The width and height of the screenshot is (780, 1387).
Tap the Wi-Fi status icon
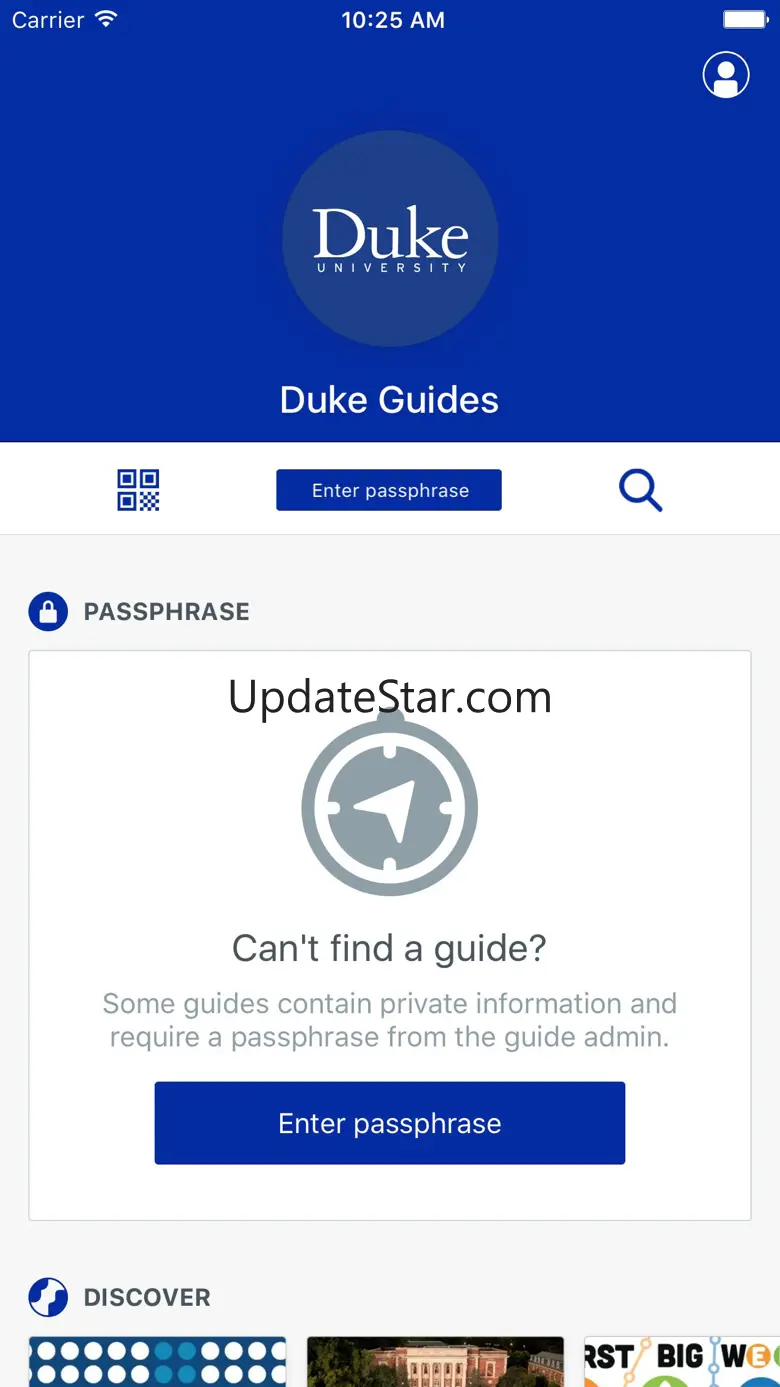[x=105, y=19]
